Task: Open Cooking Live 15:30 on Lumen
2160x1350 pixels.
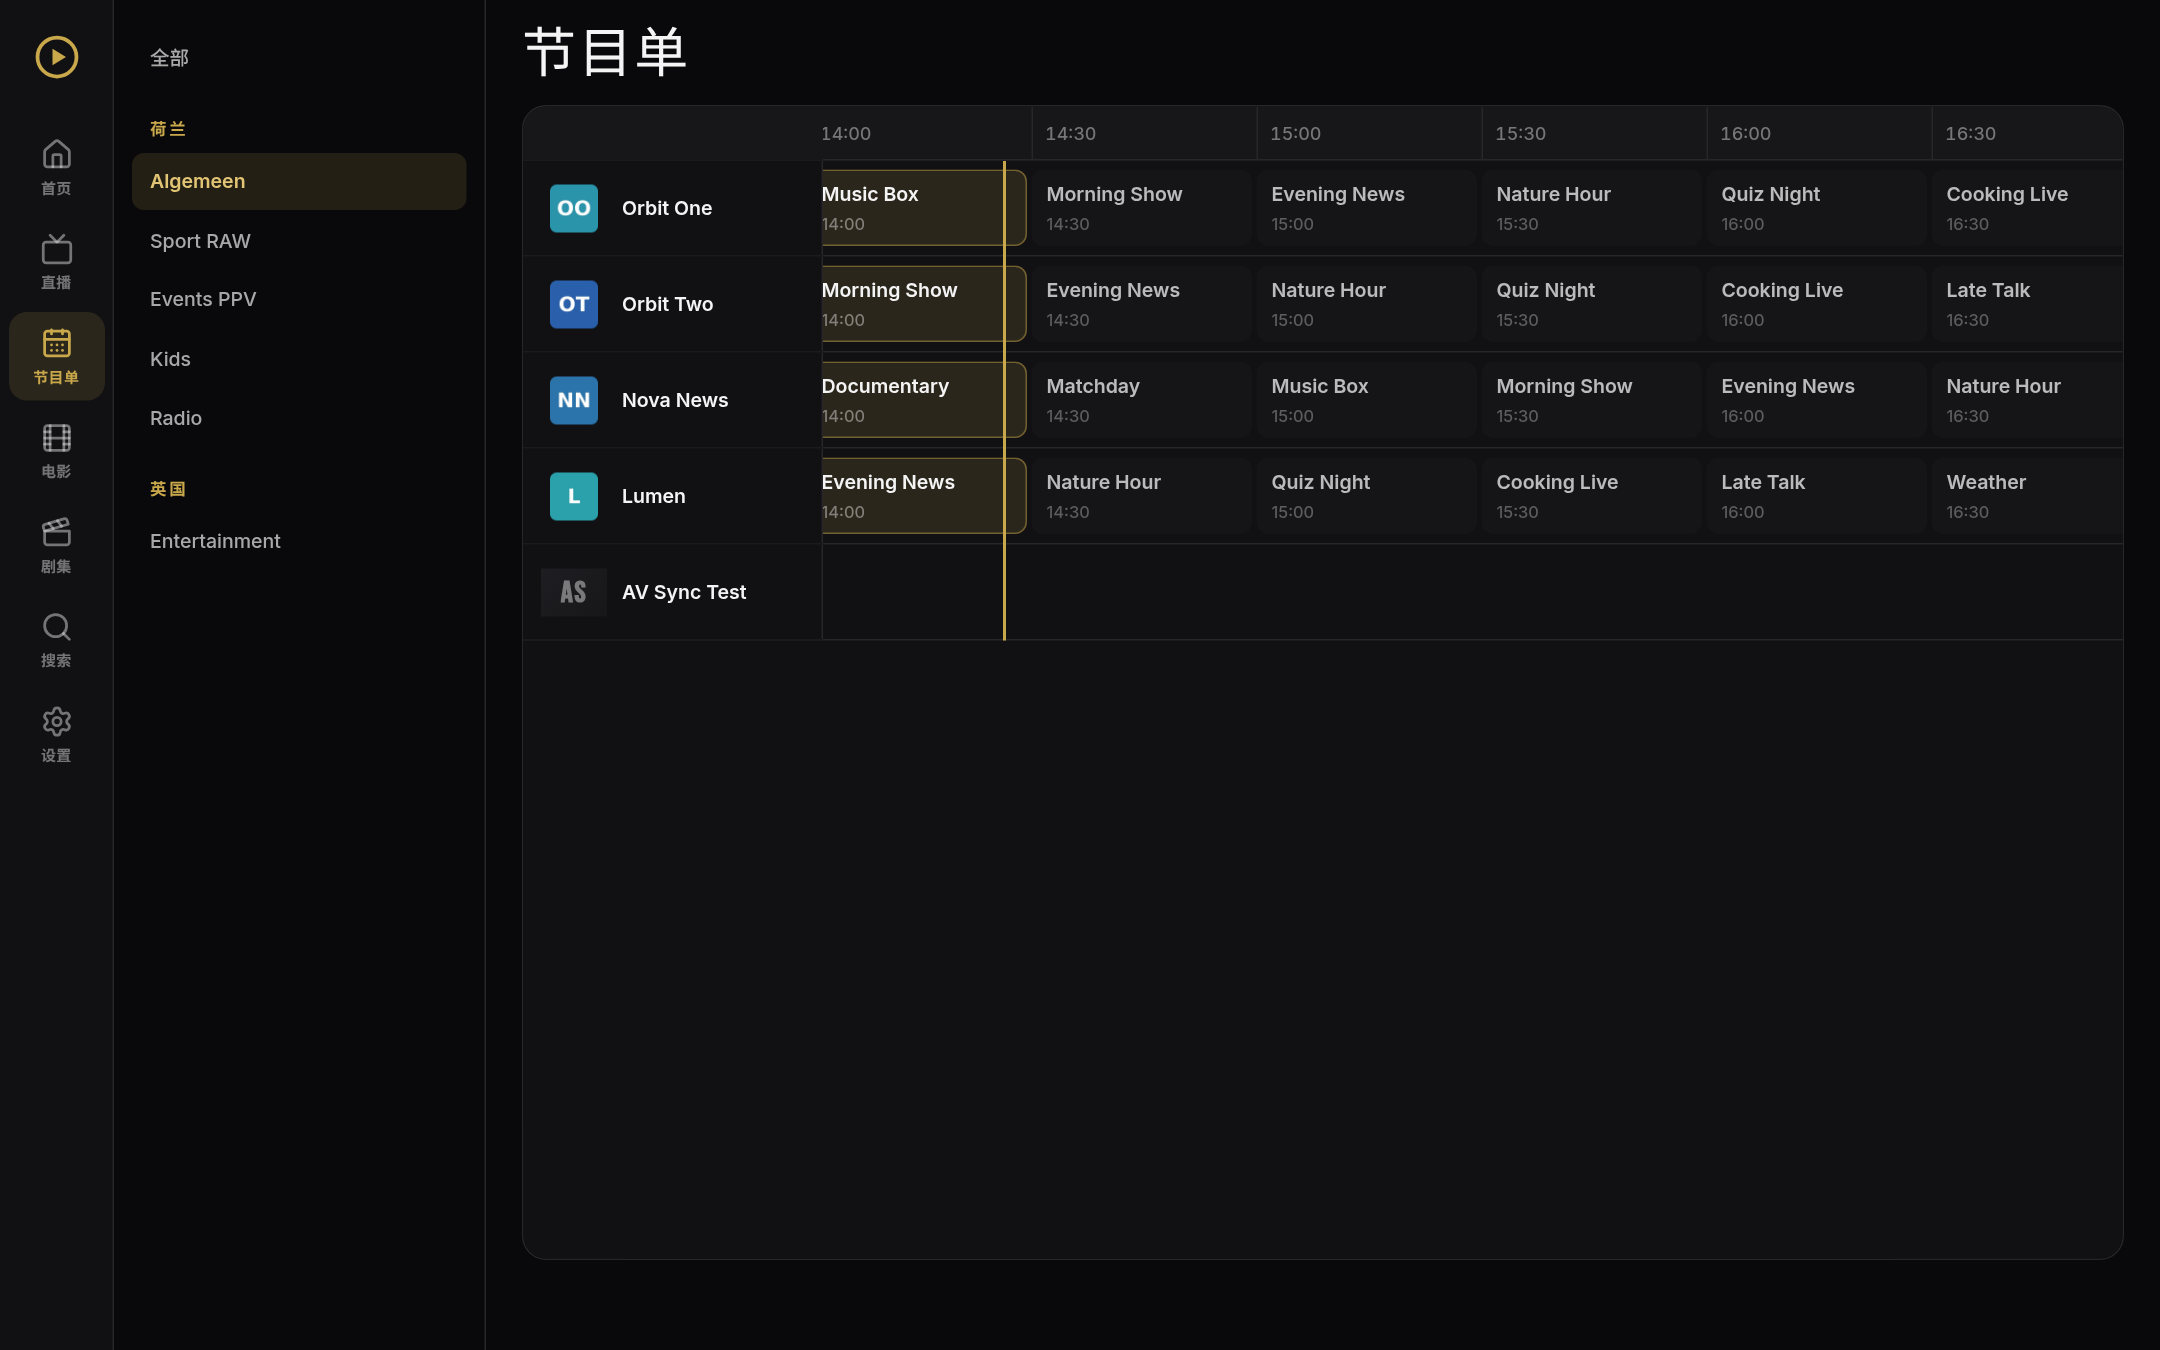Action: [1592, 496]
